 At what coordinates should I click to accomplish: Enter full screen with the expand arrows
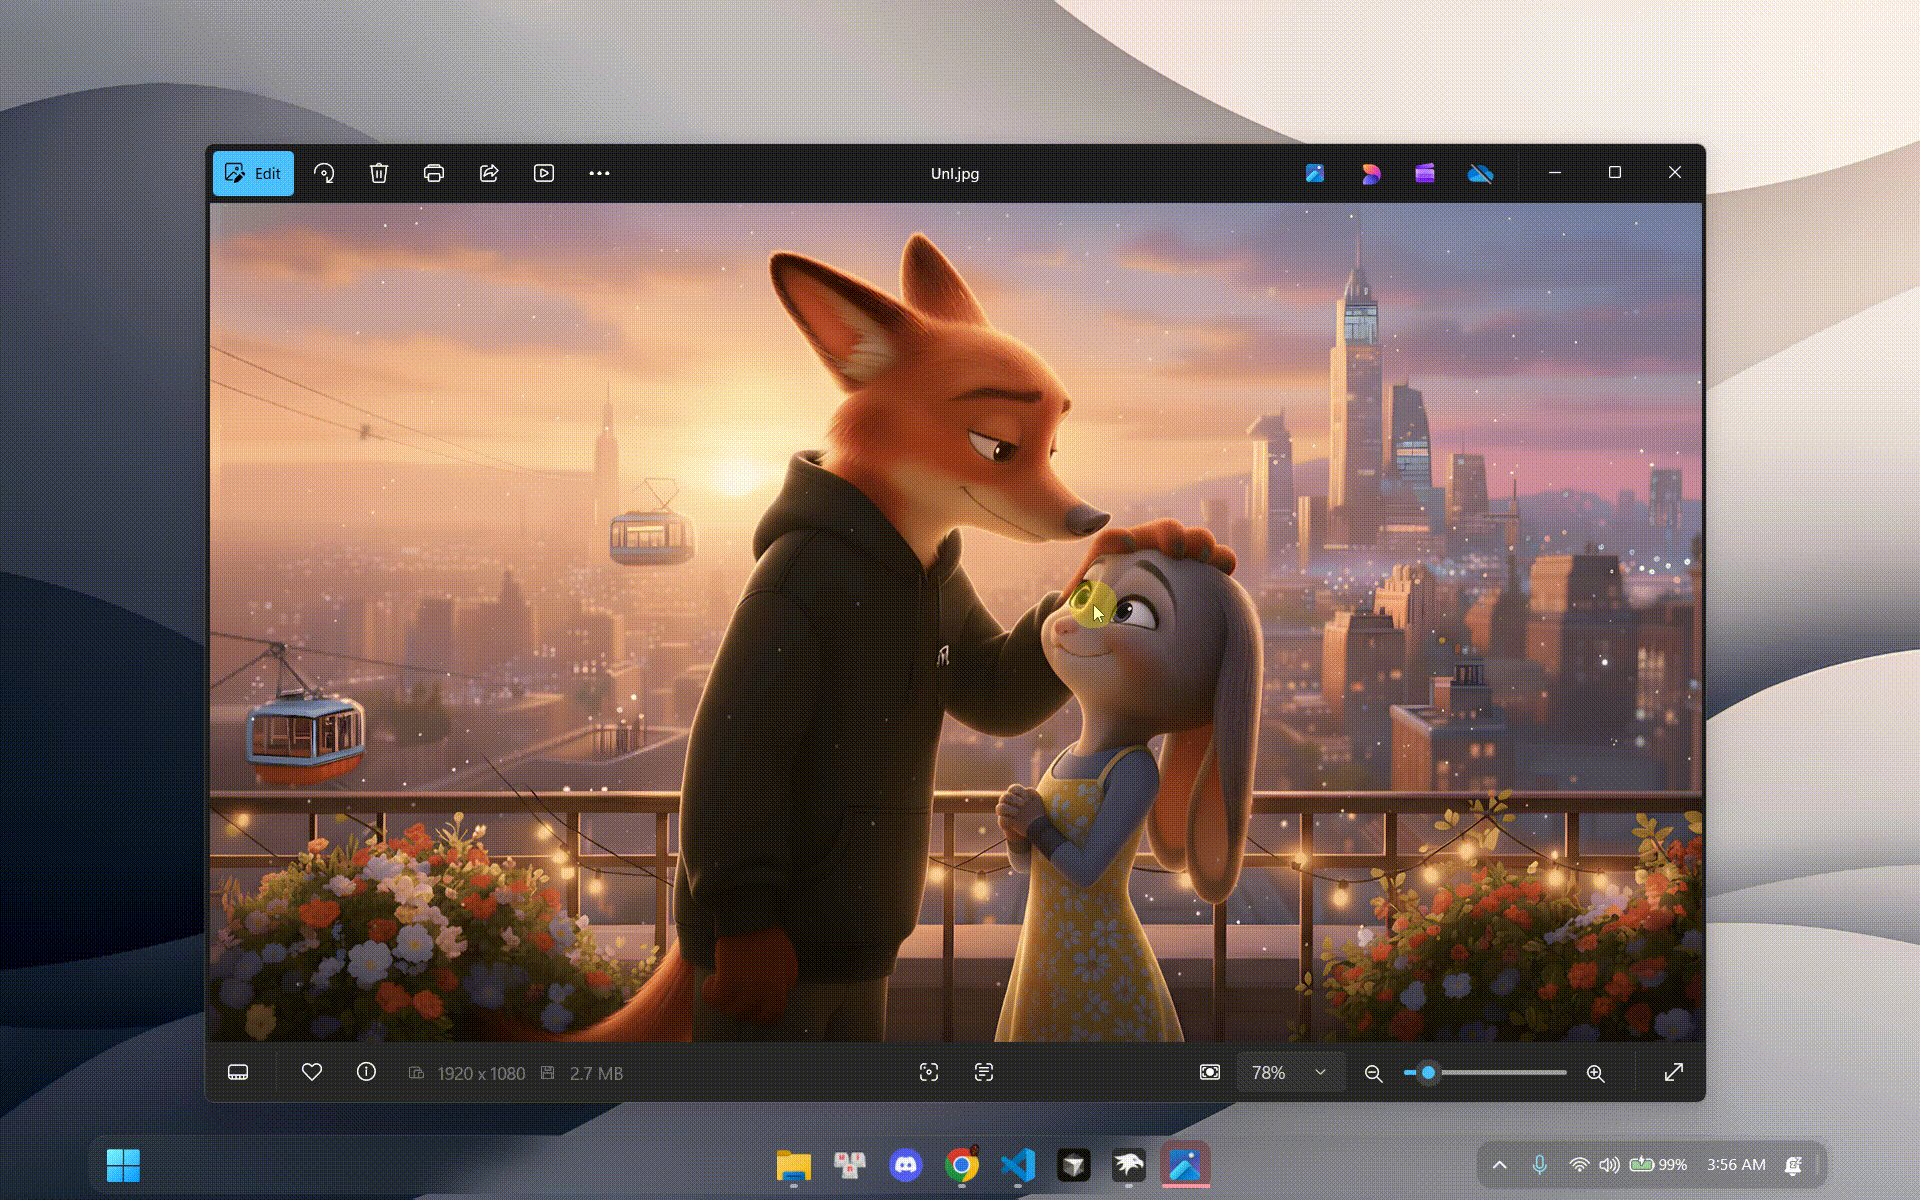click(x=1674, y=1072)
